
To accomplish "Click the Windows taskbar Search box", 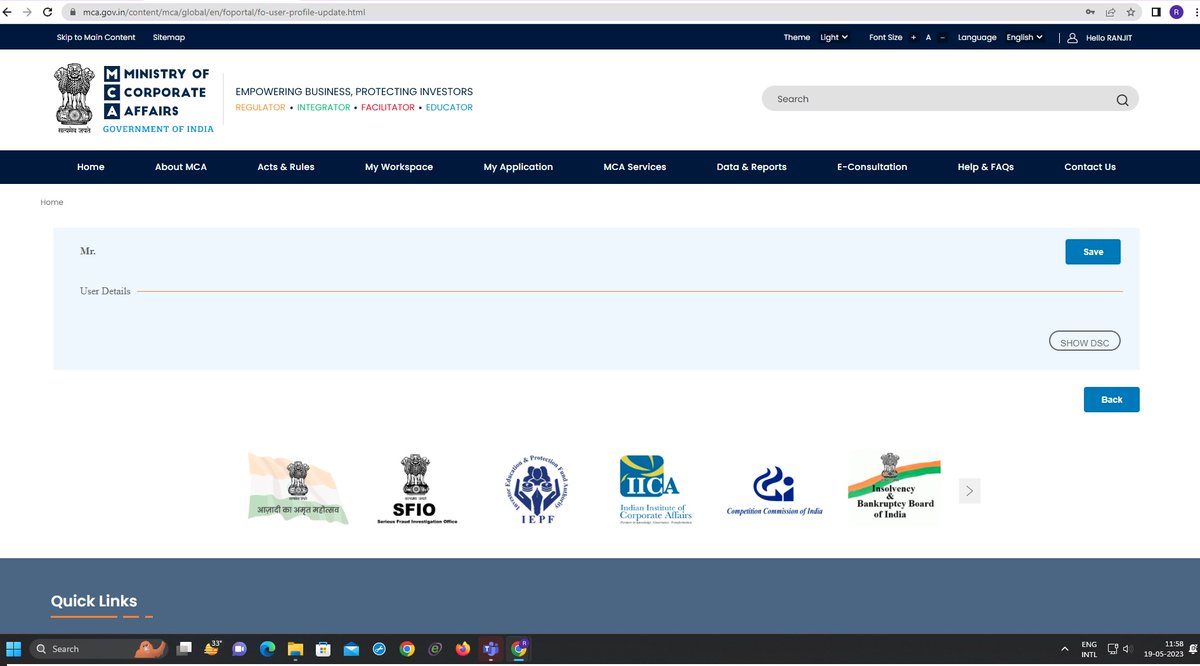I will [x=97, y=649].
